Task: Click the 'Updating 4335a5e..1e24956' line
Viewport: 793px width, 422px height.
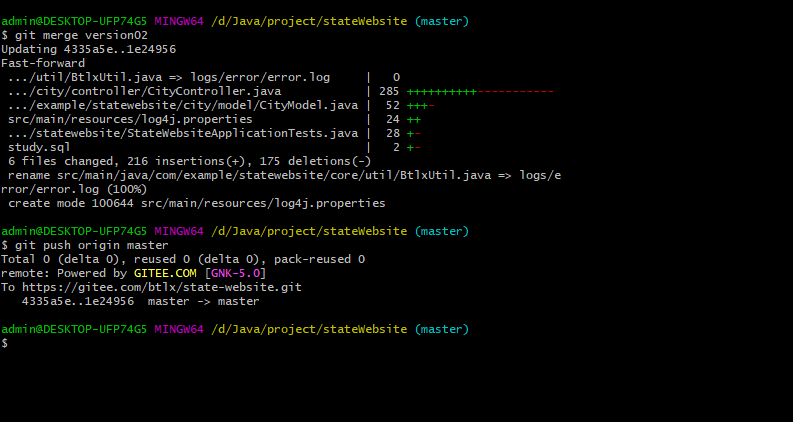Action: click(x=88, y=48)
